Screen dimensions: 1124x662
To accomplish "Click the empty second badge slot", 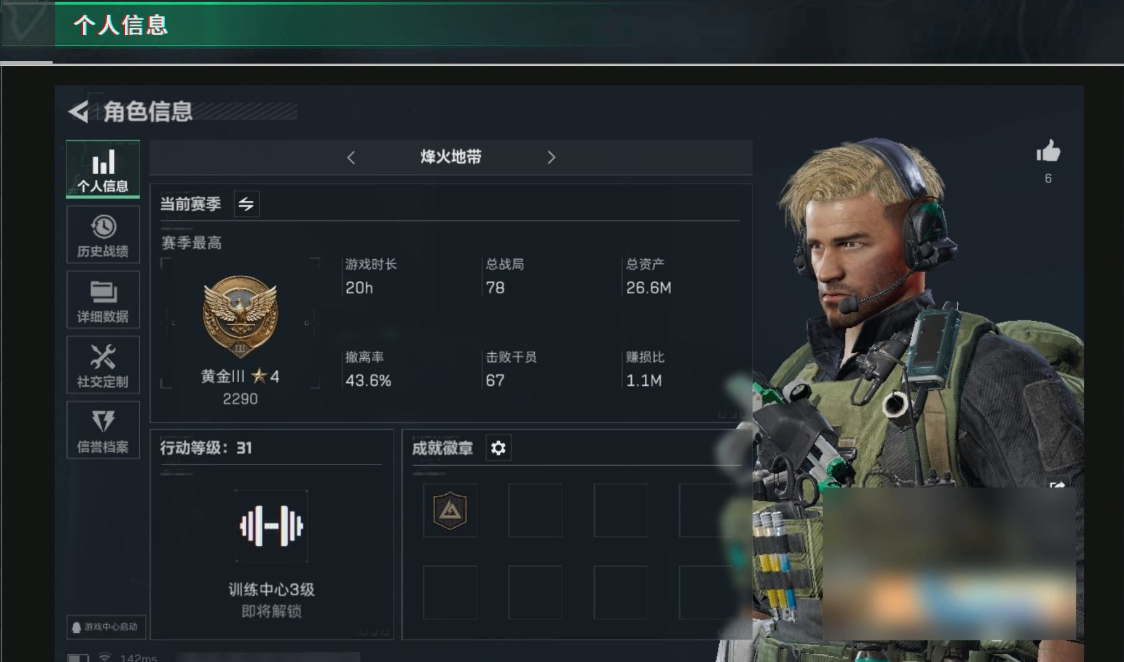I will (x=535, y=510).
